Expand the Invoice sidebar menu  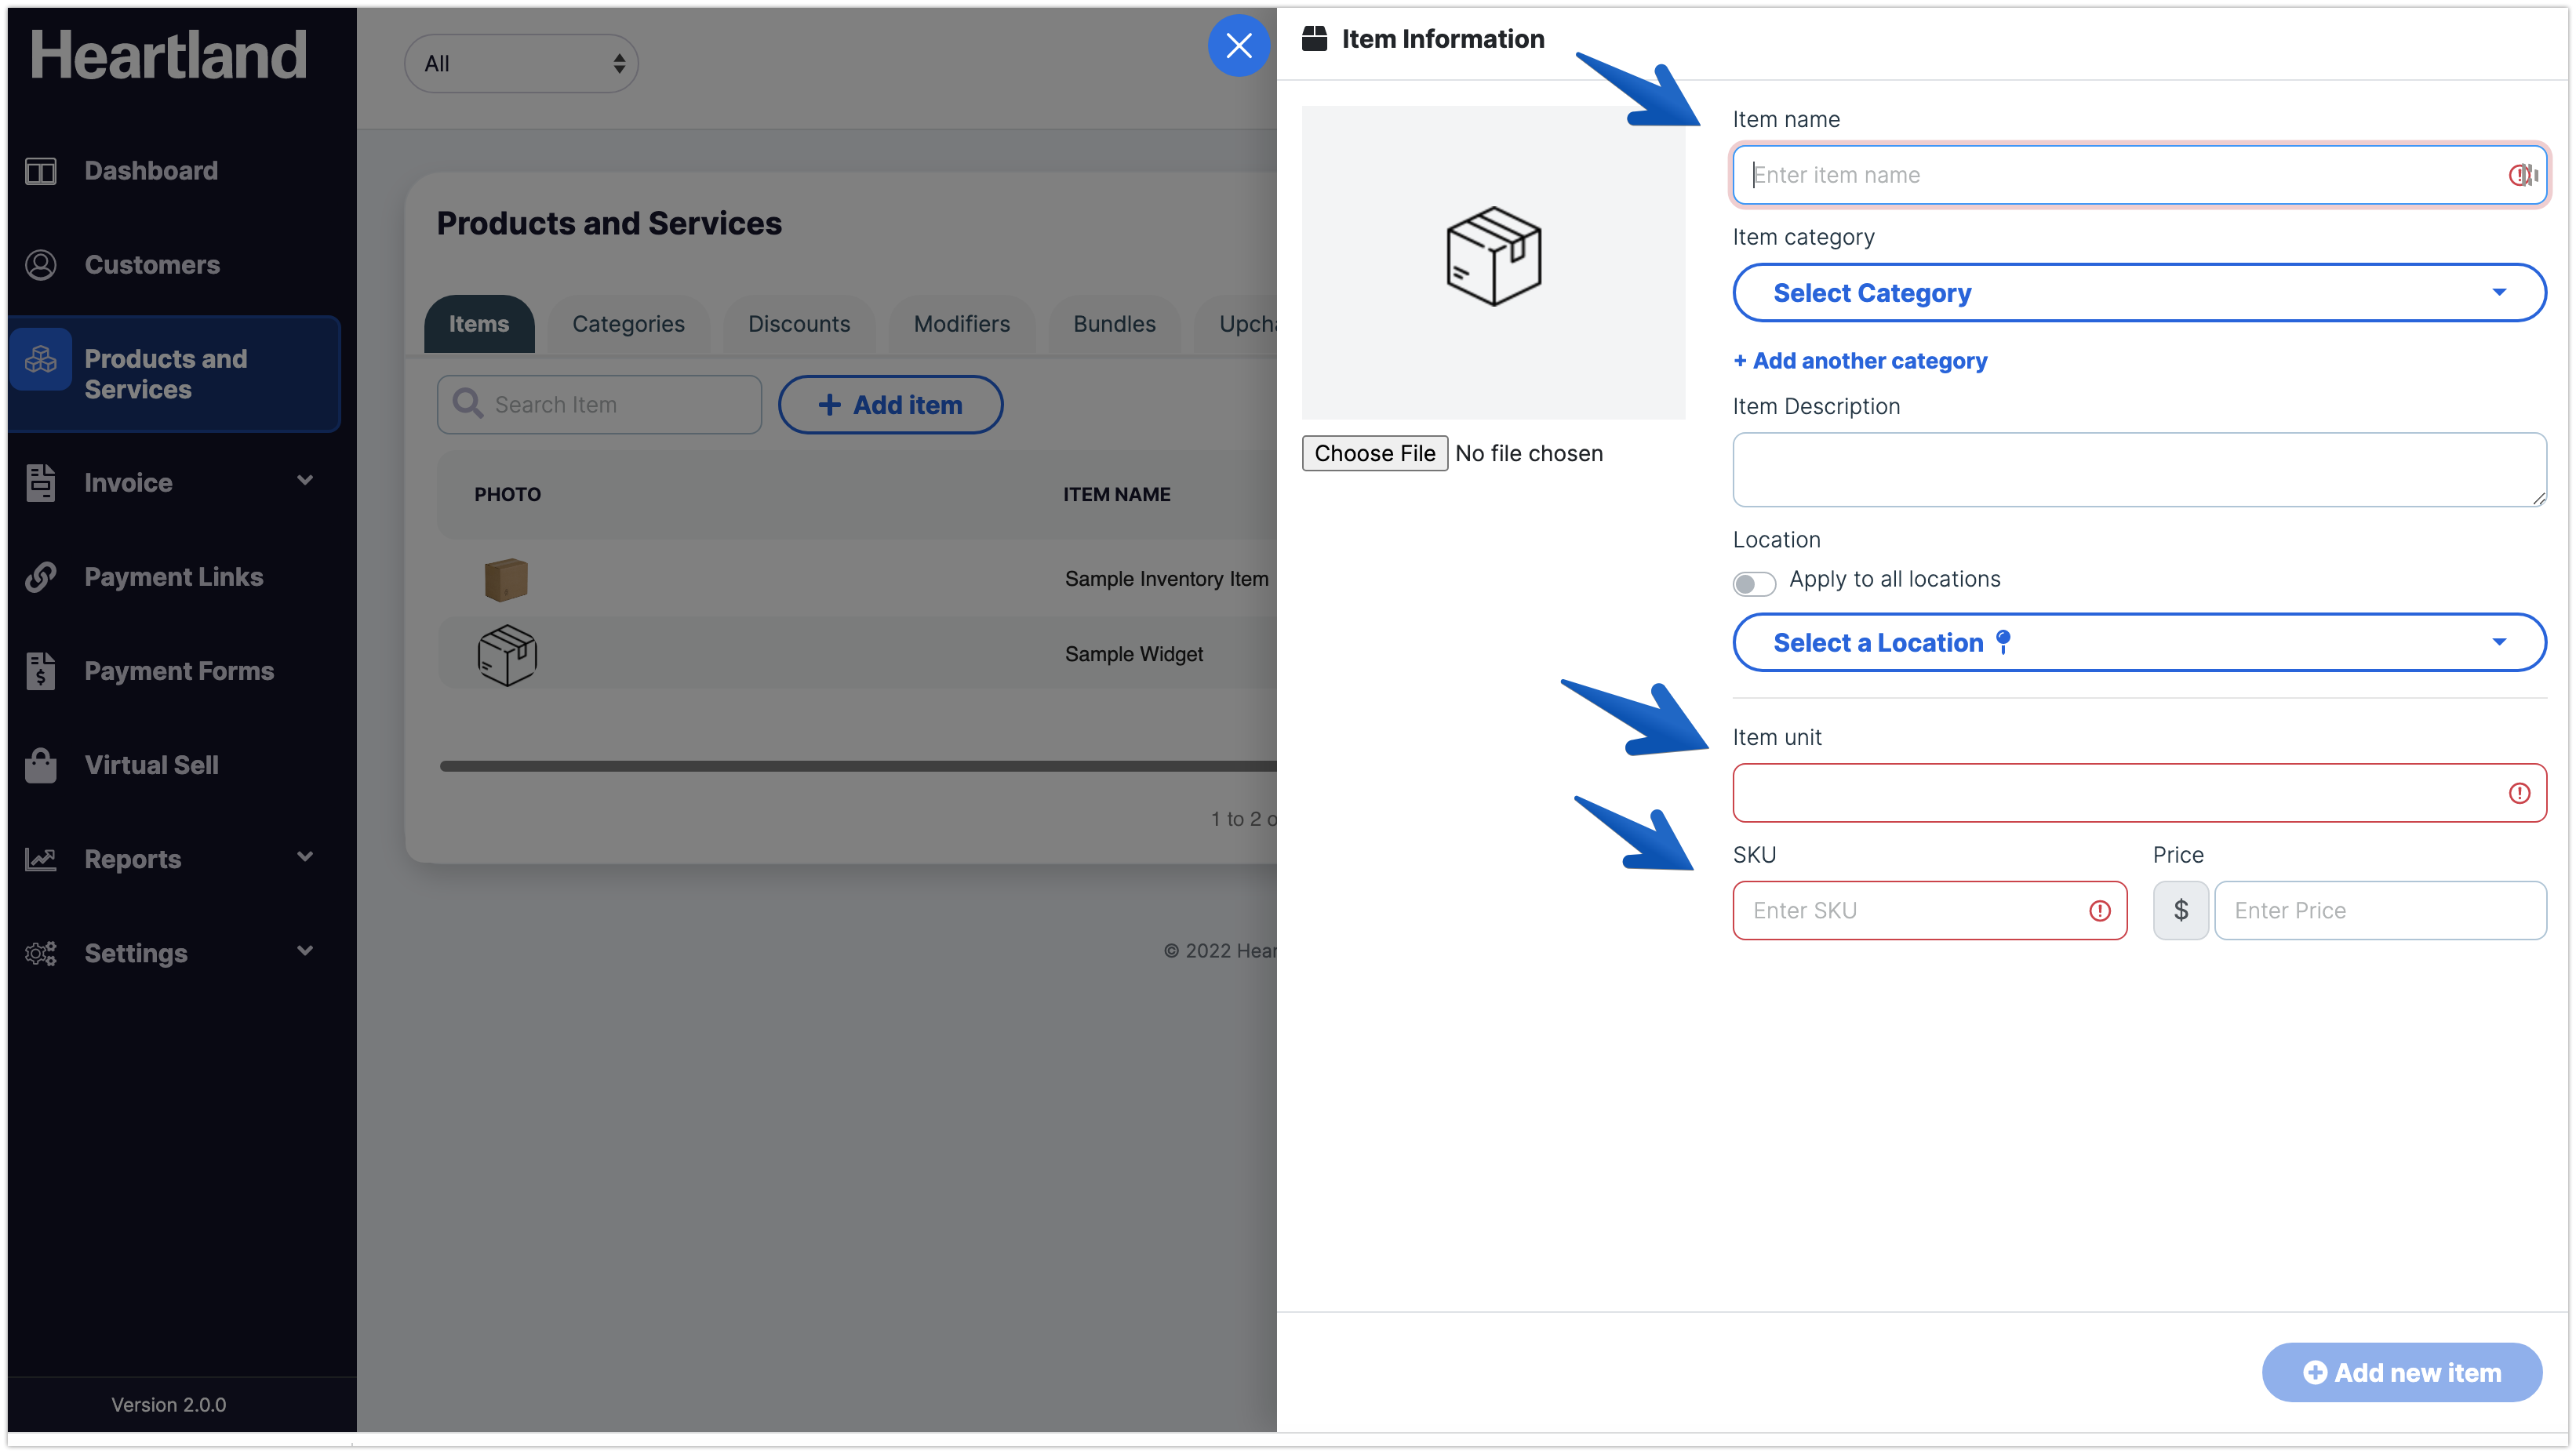(x=304, y=481)
